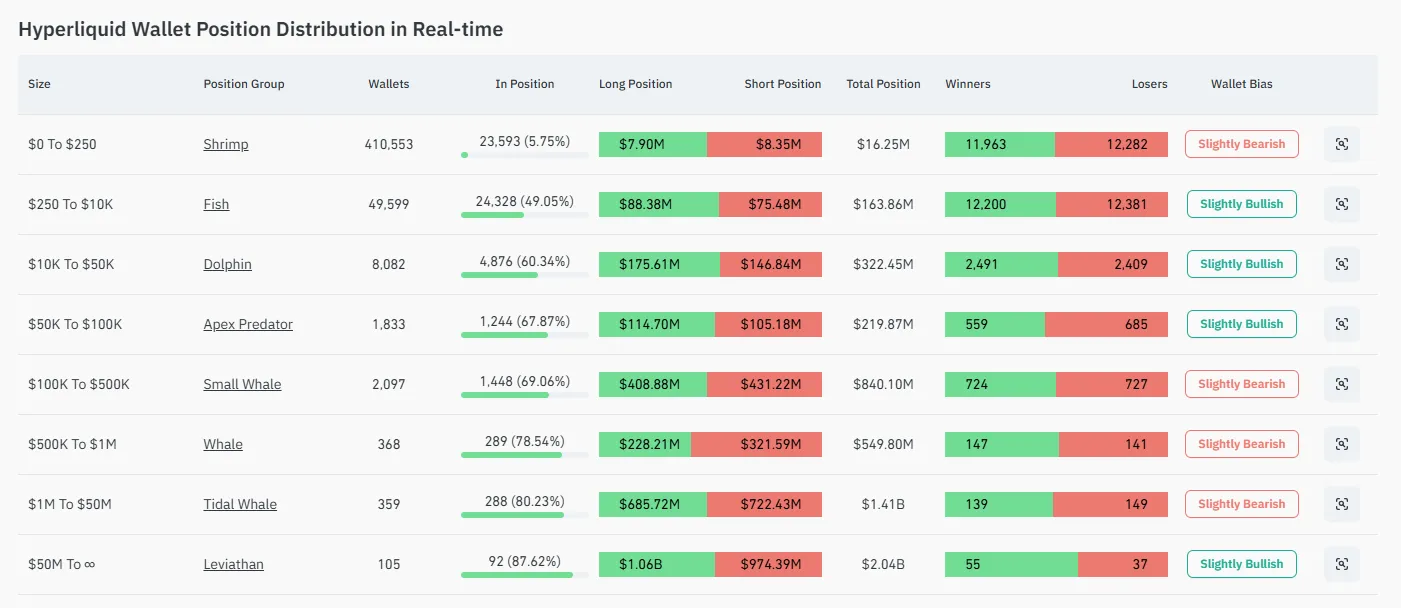Image resolution: width=1401 pixels, height=608 pixels.
Task: Sort by the Total Position column header
Action: 883,84
